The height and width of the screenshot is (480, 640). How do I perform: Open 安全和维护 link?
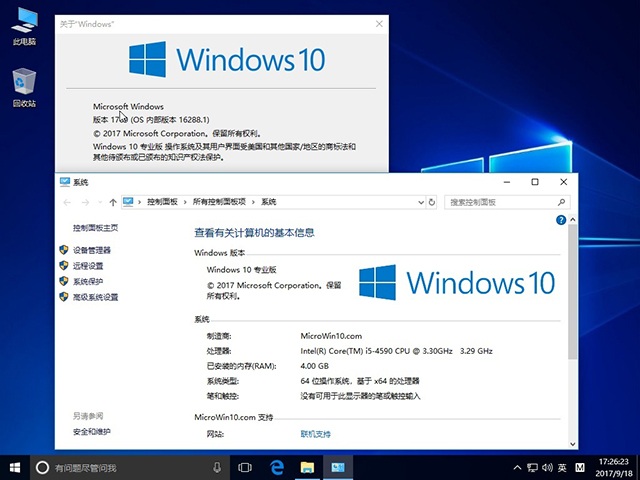[x=91, y=431]
